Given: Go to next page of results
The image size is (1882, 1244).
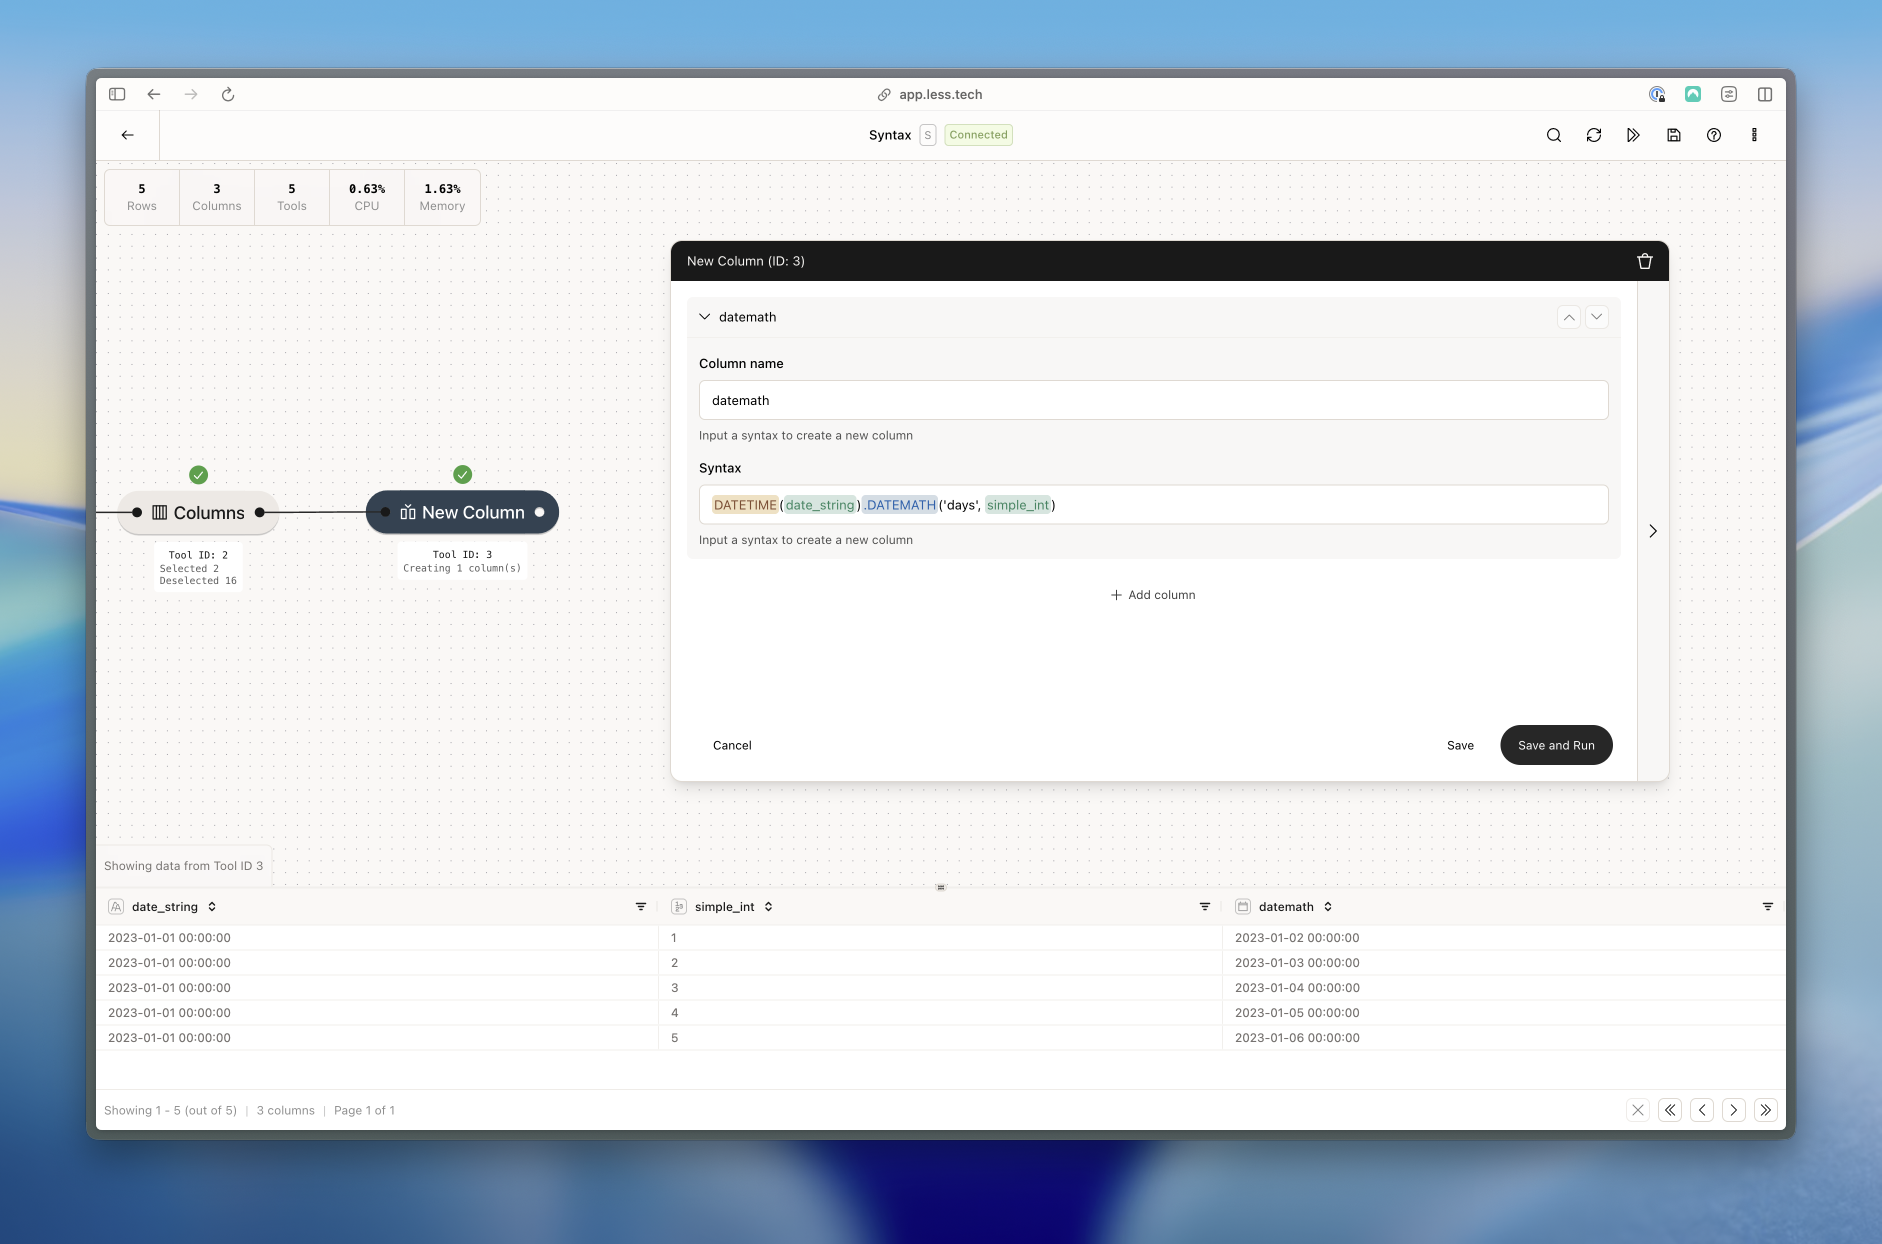Looking at the screenshot, I should coord(1734,1110).
